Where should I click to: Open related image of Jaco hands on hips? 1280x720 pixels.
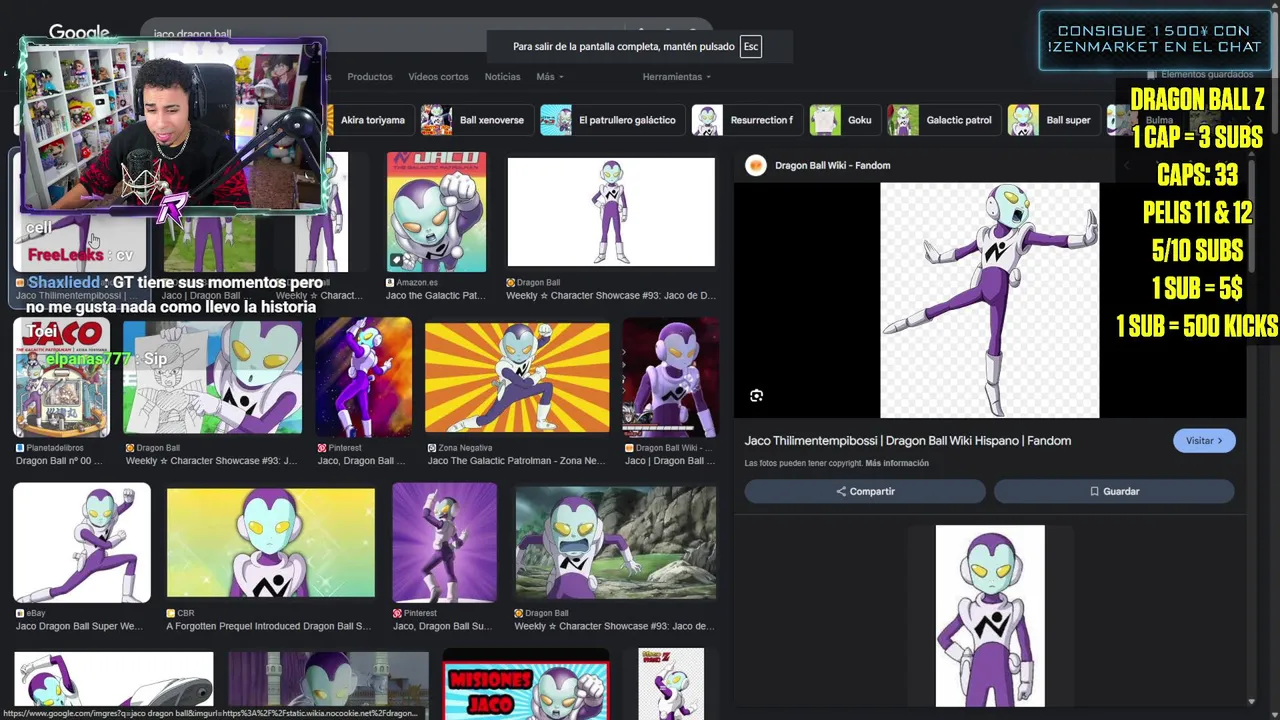(x=990, y=616)
